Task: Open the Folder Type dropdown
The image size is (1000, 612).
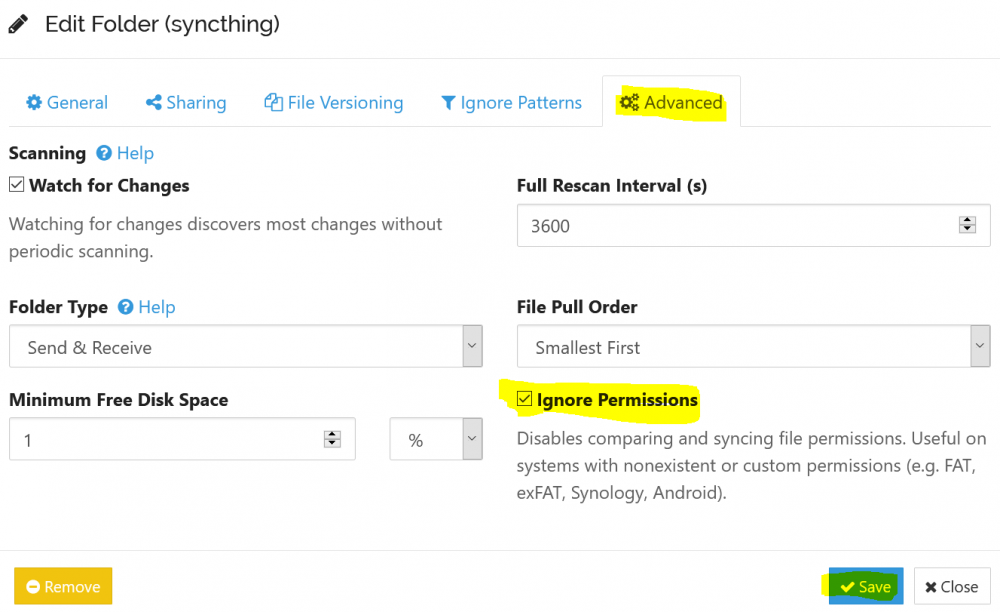Action: pyautogui.click(x=246, y=346)
